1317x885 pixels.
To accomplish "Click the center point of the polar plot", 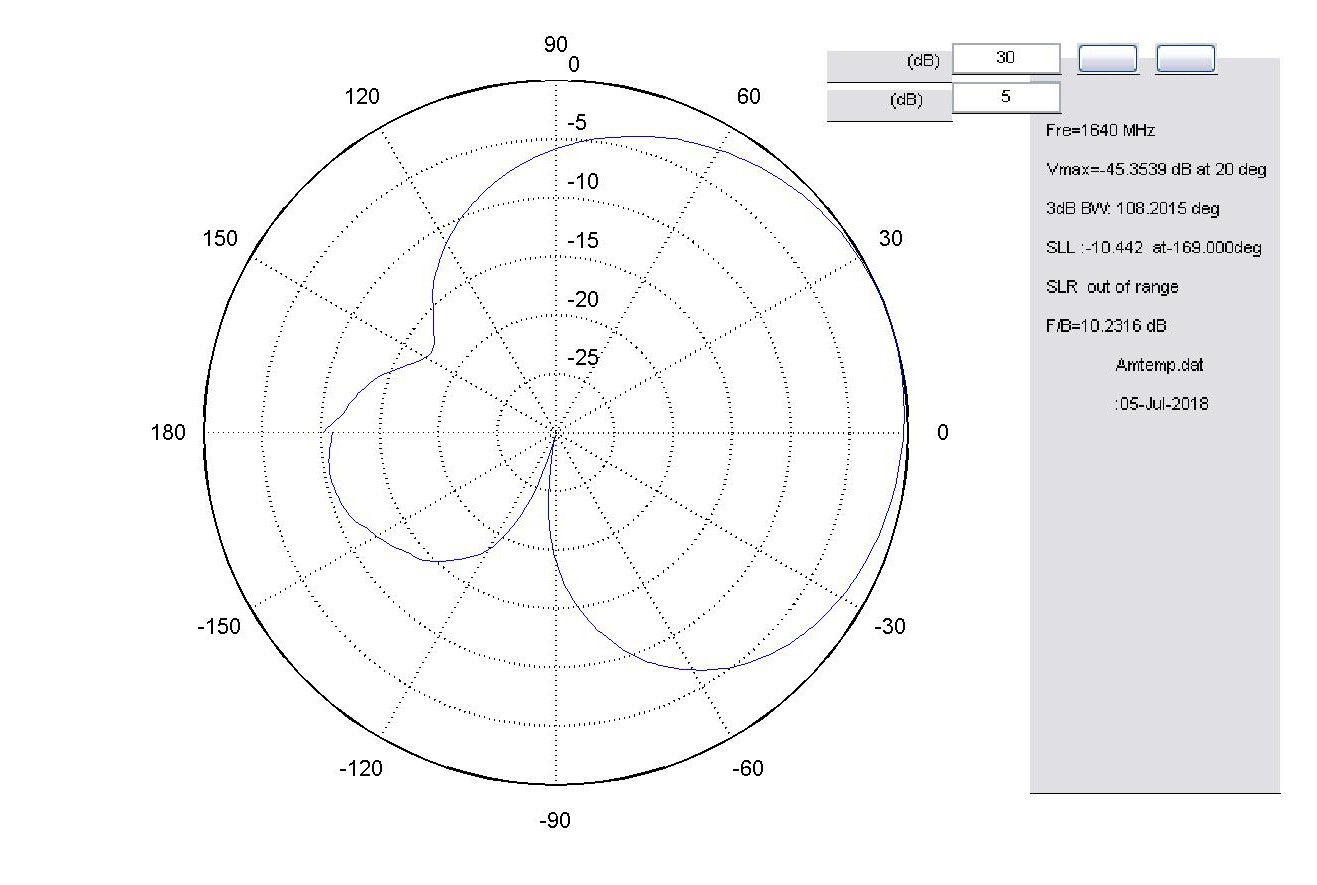I will coord(555,432).
